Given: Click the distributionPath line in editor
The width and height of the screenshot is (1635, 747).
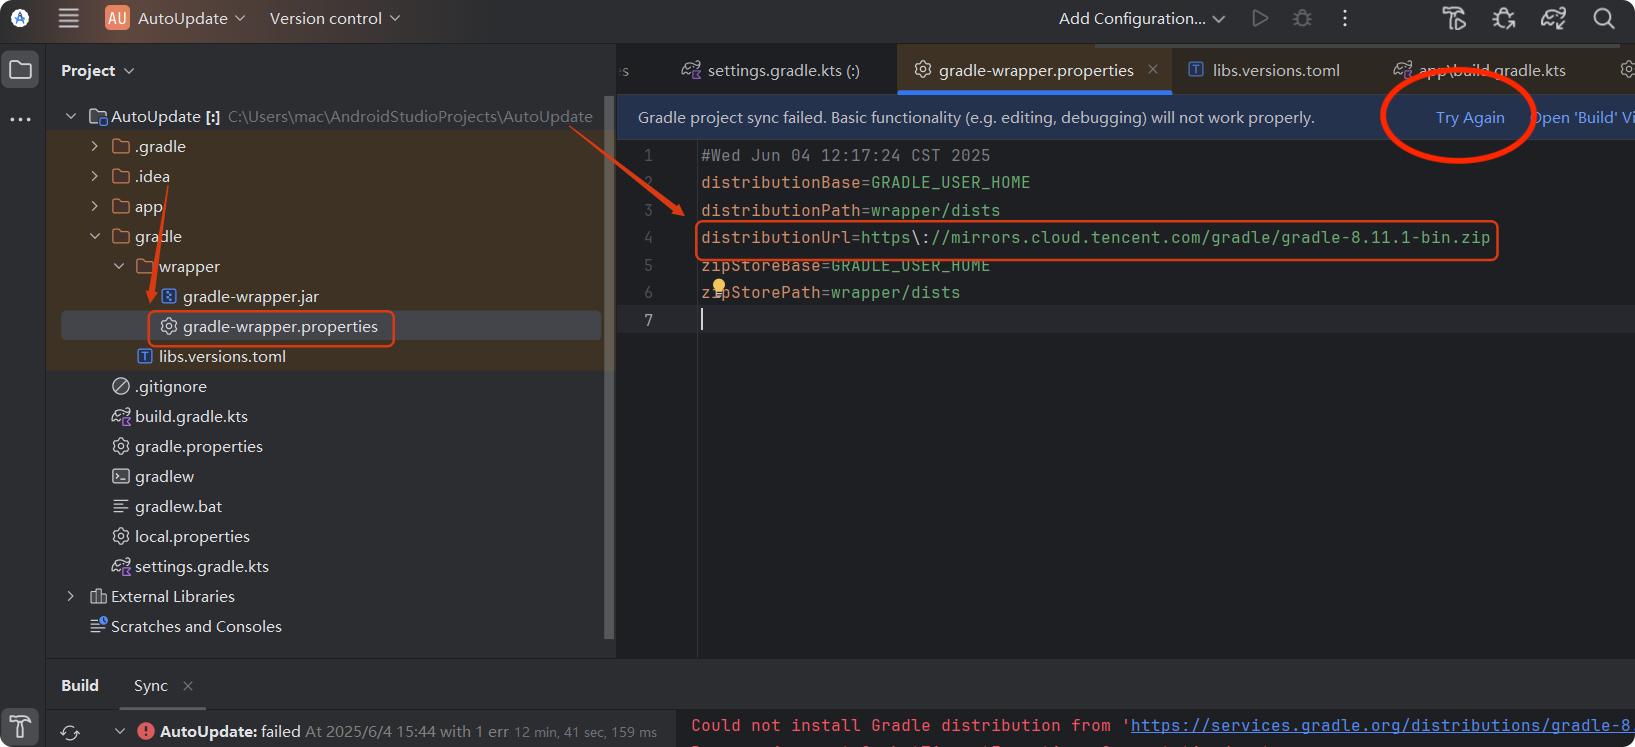Looking at the screenshot, I should click(x=850, y=210).
